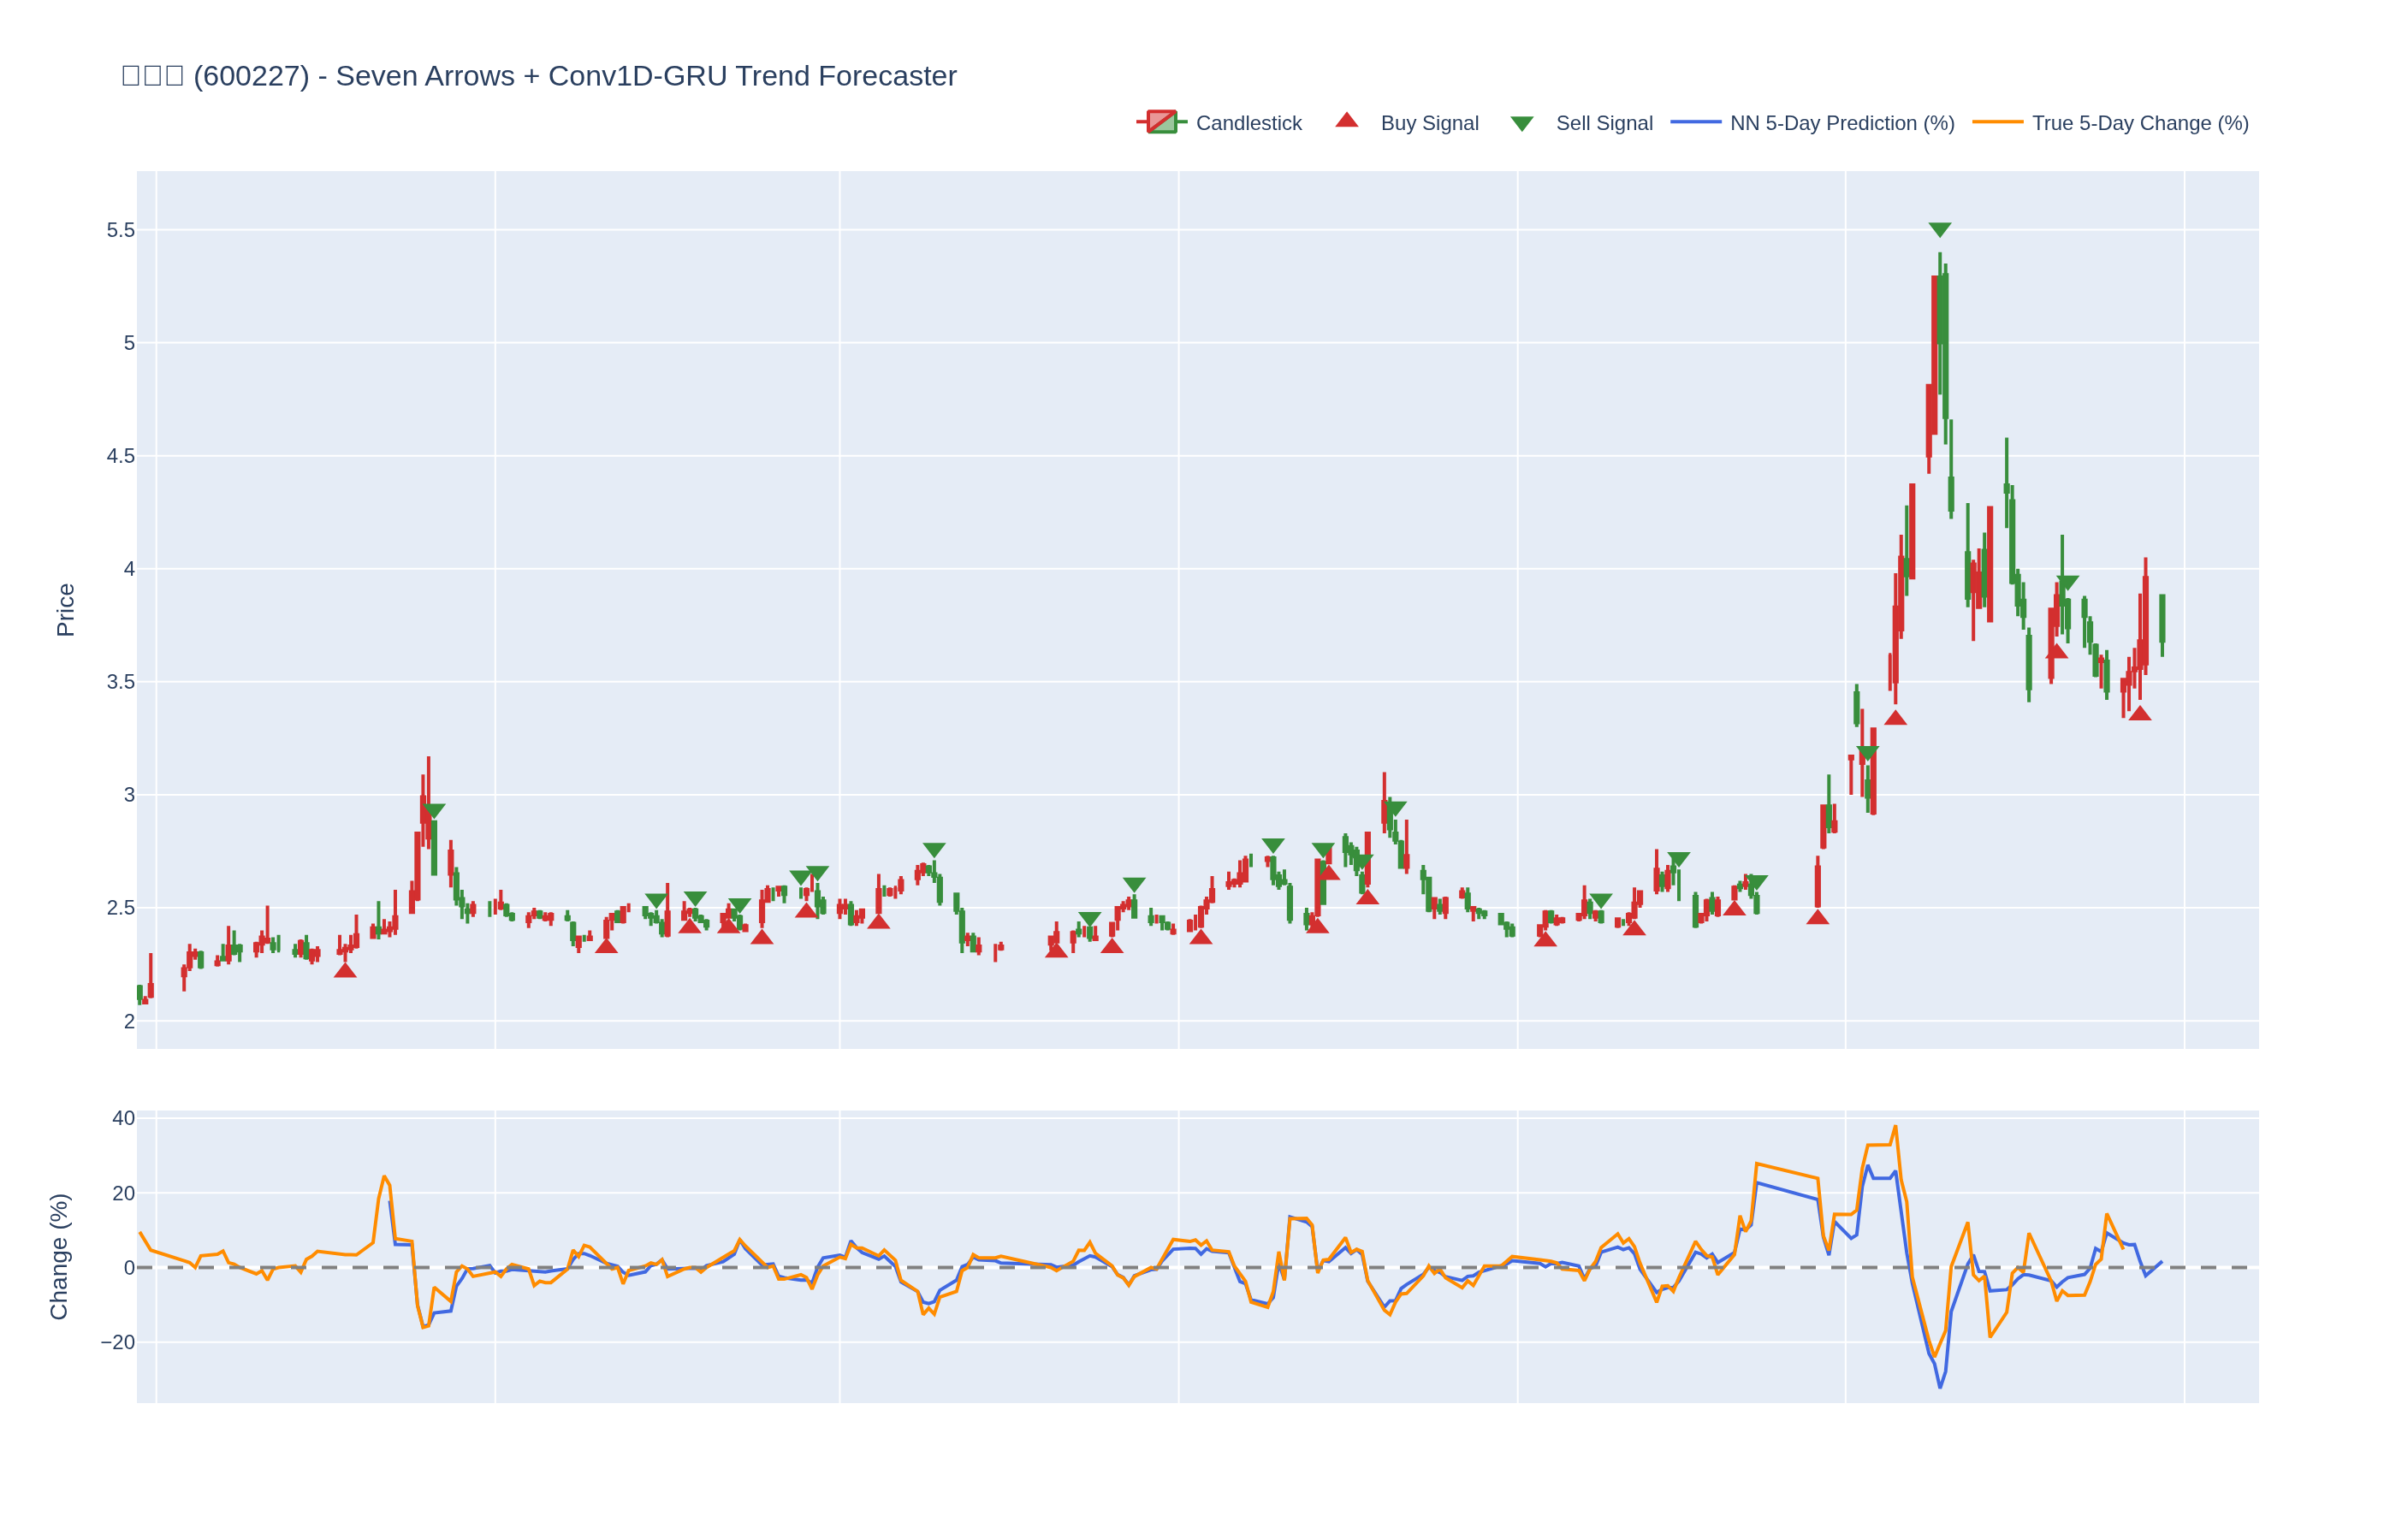2396x1540 pixels.
Task: Click the leftmost buy signal marker near 2.2
Action: [345, 970]
